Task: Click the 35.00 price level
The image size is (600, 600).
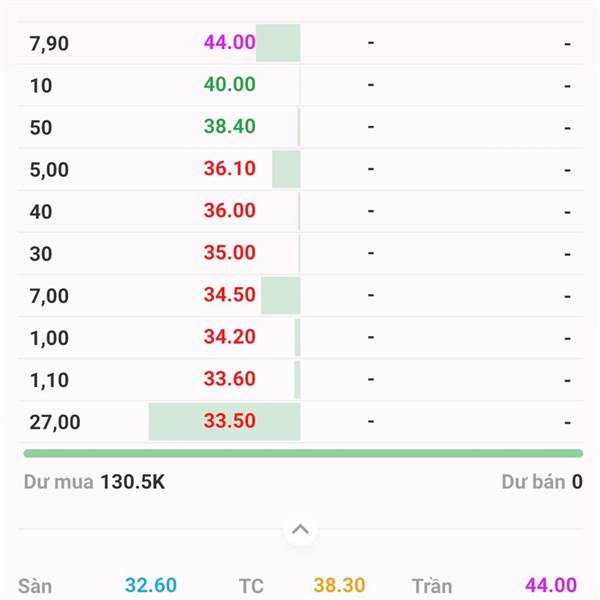Action: (230, 253)
